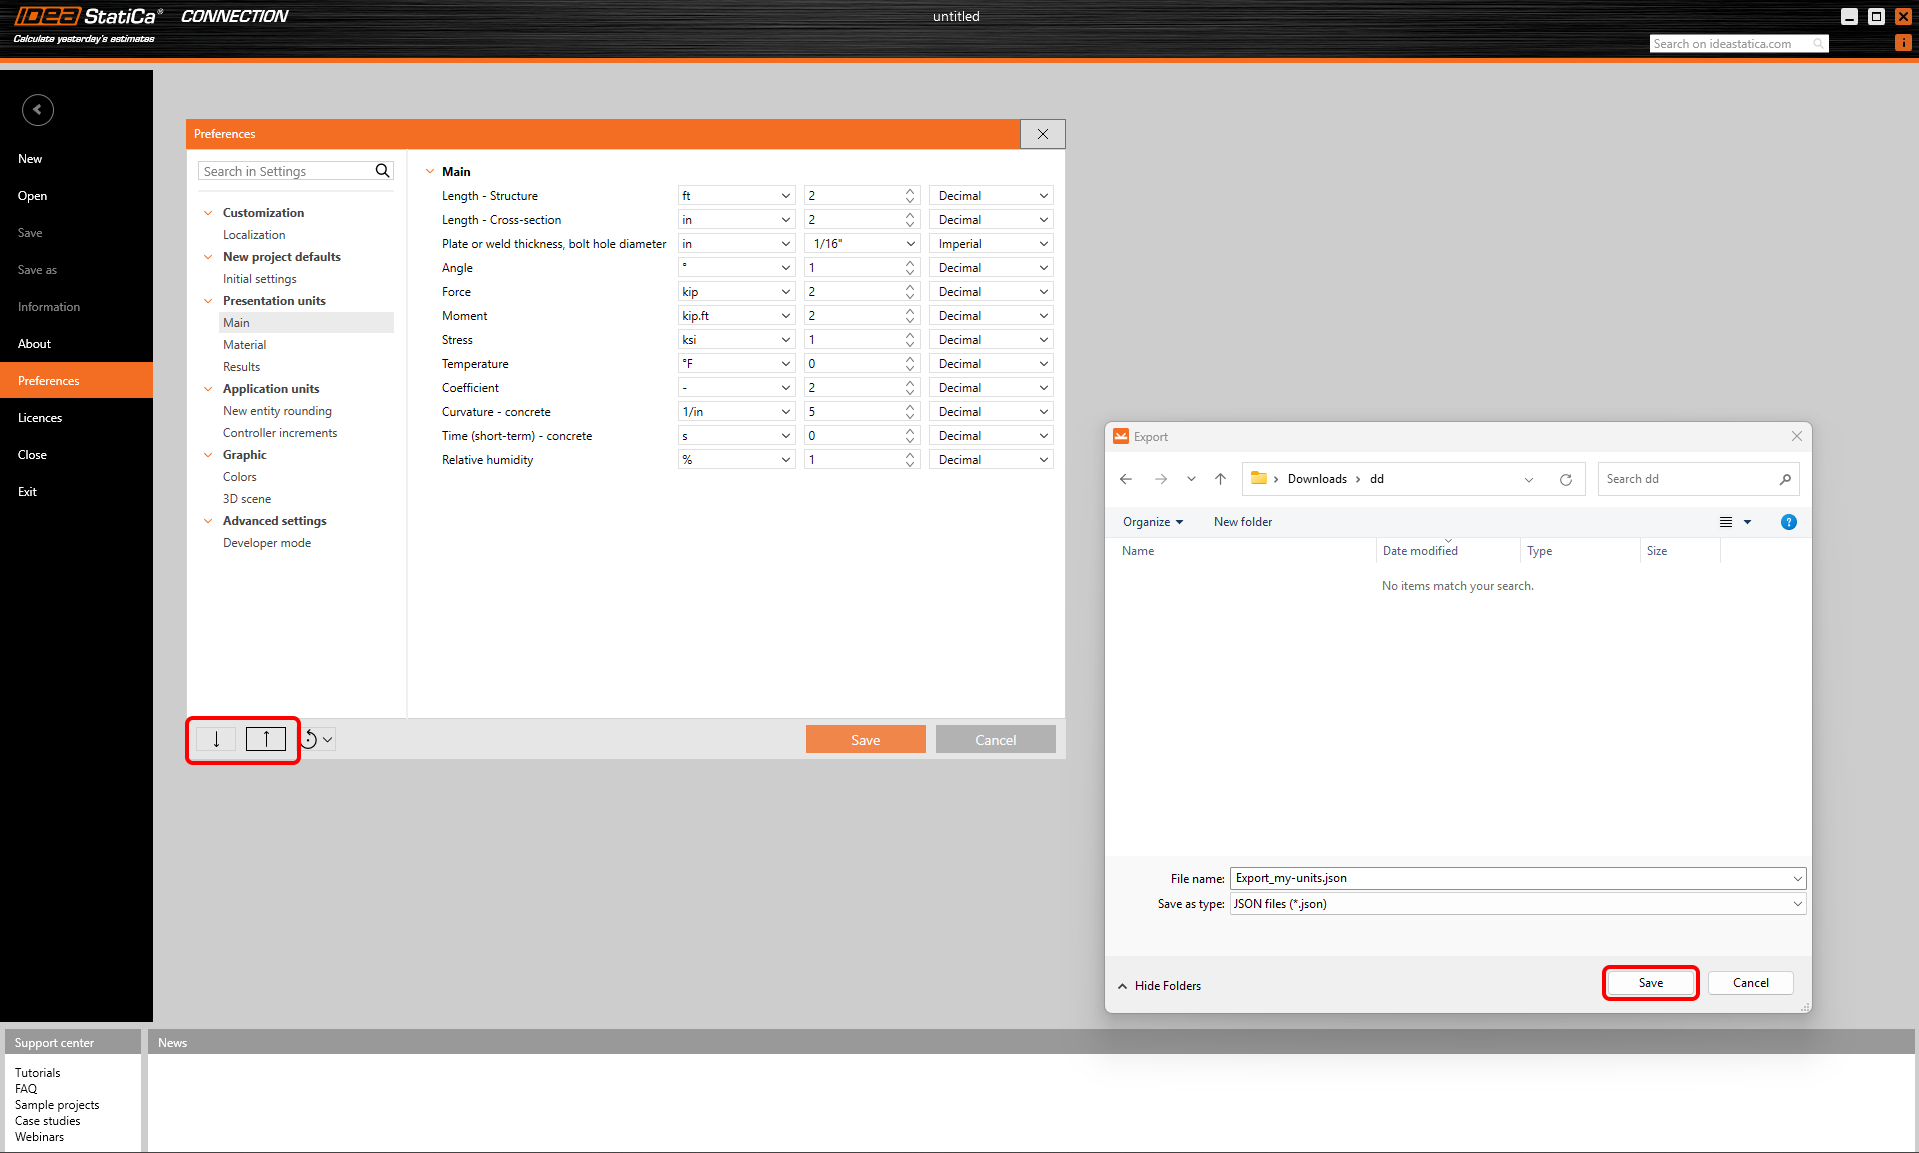Expand the Save as type dropdown
This screenshot has height=1153, width=1919.
[x=1797, y=904]
